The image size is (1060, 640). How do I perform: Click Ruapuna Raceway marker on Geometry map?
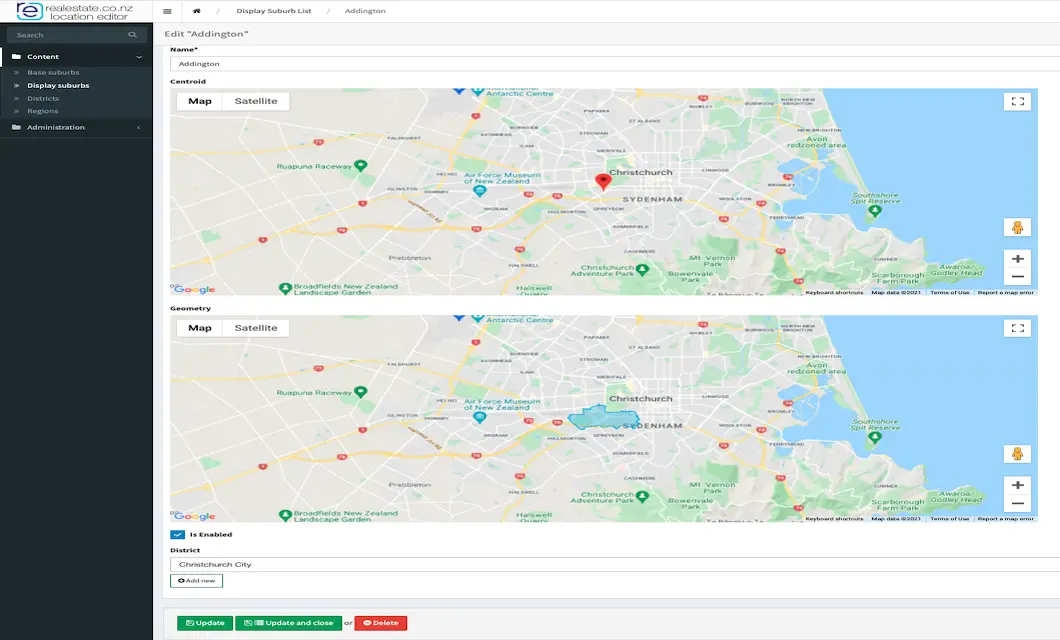pyautogui.click(x=361, y=392)
